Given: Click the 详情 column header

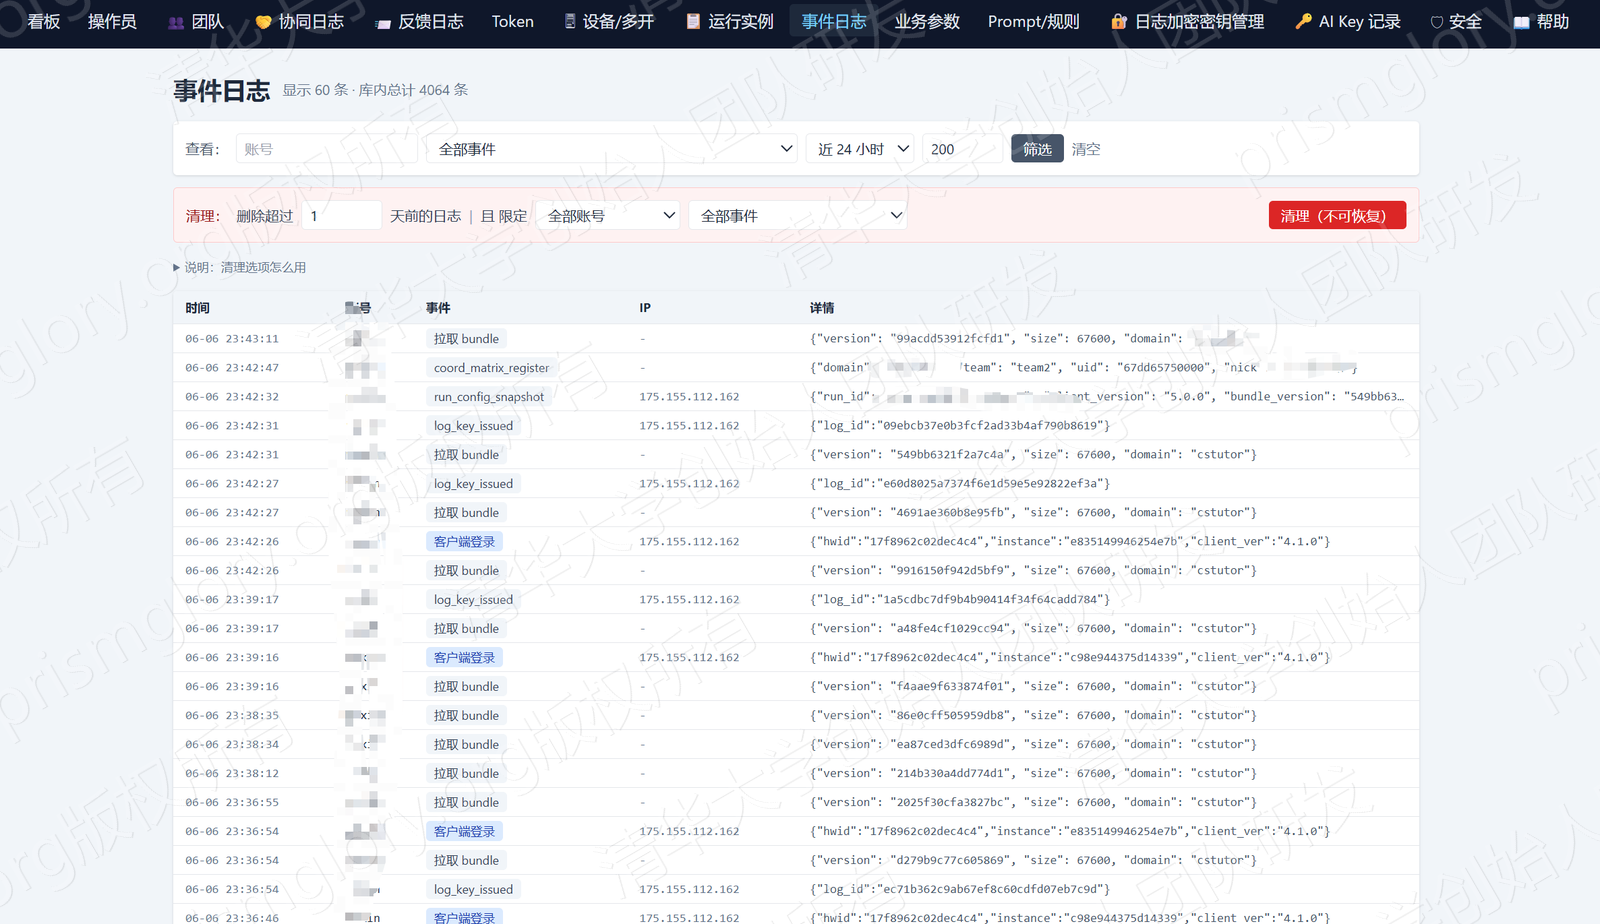Looking at the screenshot, I should click(x=822, y=308).
